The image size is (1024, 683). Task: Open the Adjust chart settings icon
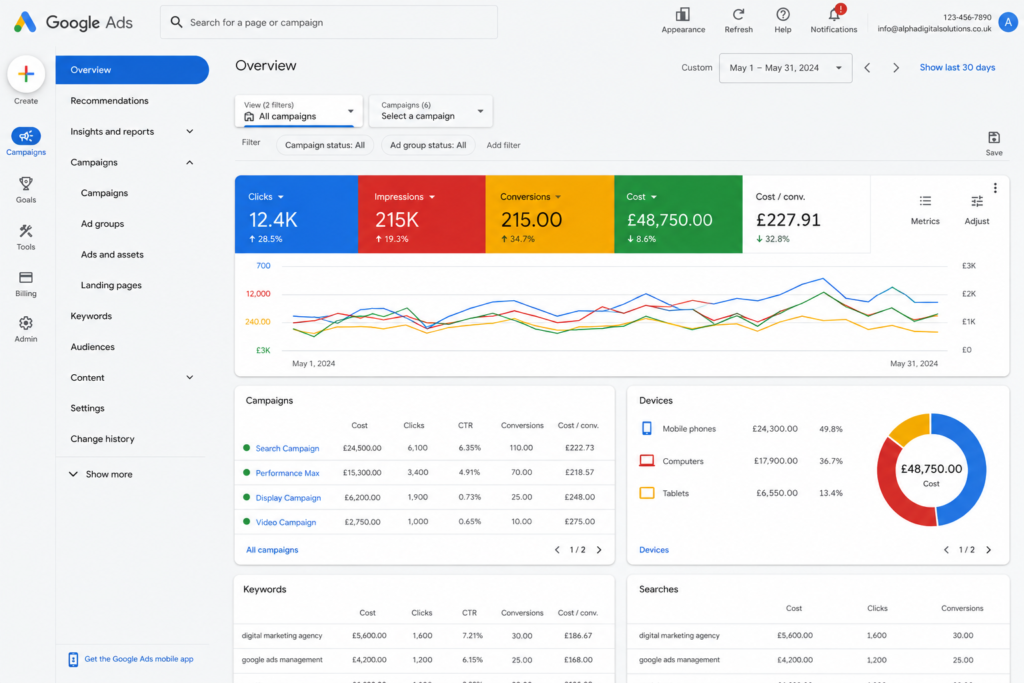[x=976, y=201]
